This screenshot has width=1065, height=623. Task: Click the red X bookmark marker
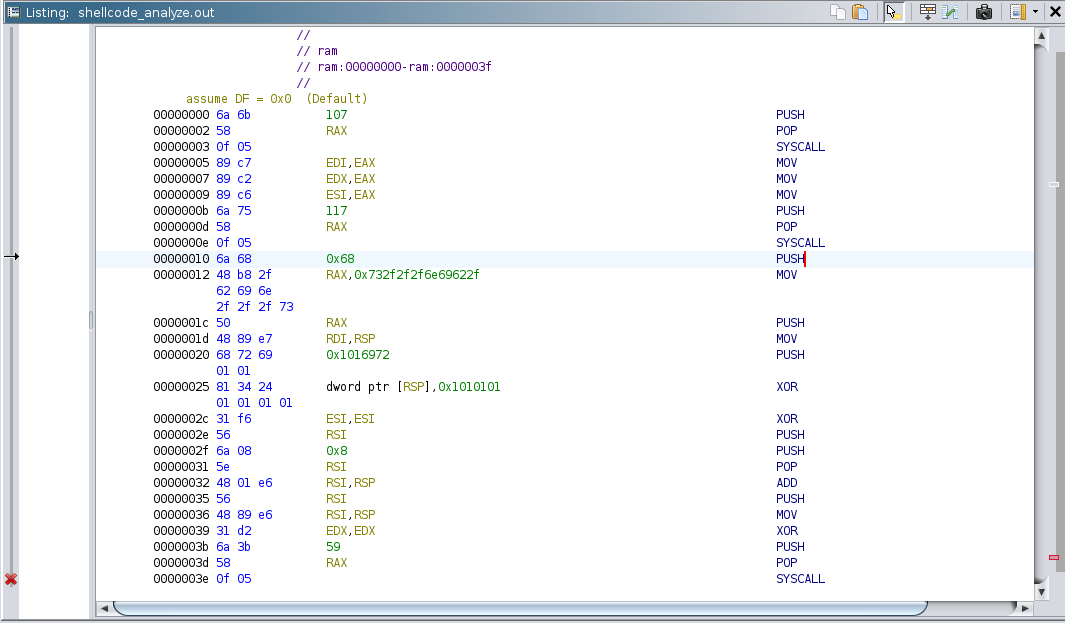(10, 578)
